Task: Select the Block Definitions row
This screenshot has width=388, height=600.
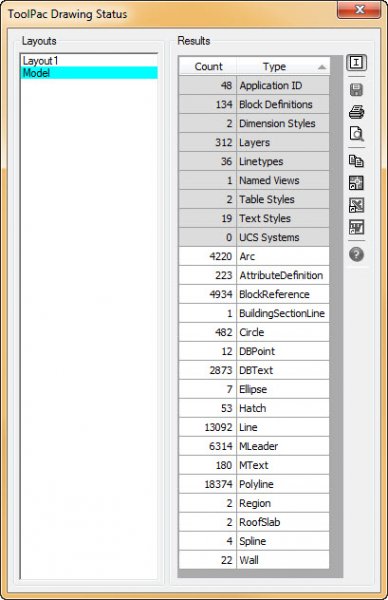Action: [x=254, y=104]
